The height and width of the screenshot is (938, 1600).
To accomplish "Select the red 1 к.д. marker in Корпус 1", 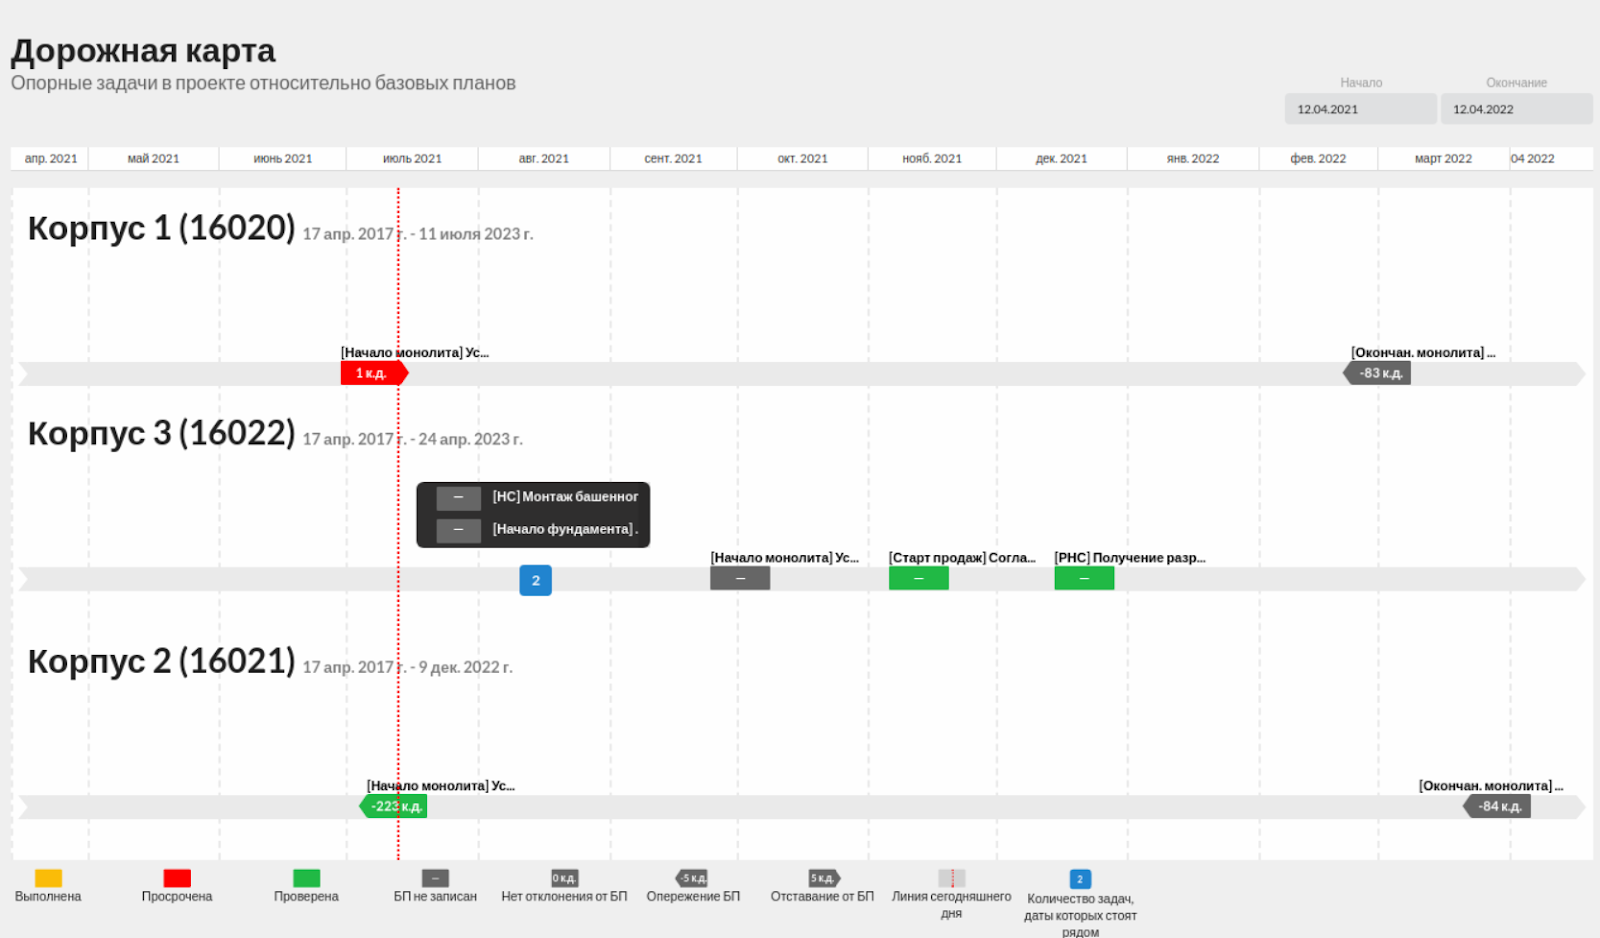I will [x=374, y=373].
